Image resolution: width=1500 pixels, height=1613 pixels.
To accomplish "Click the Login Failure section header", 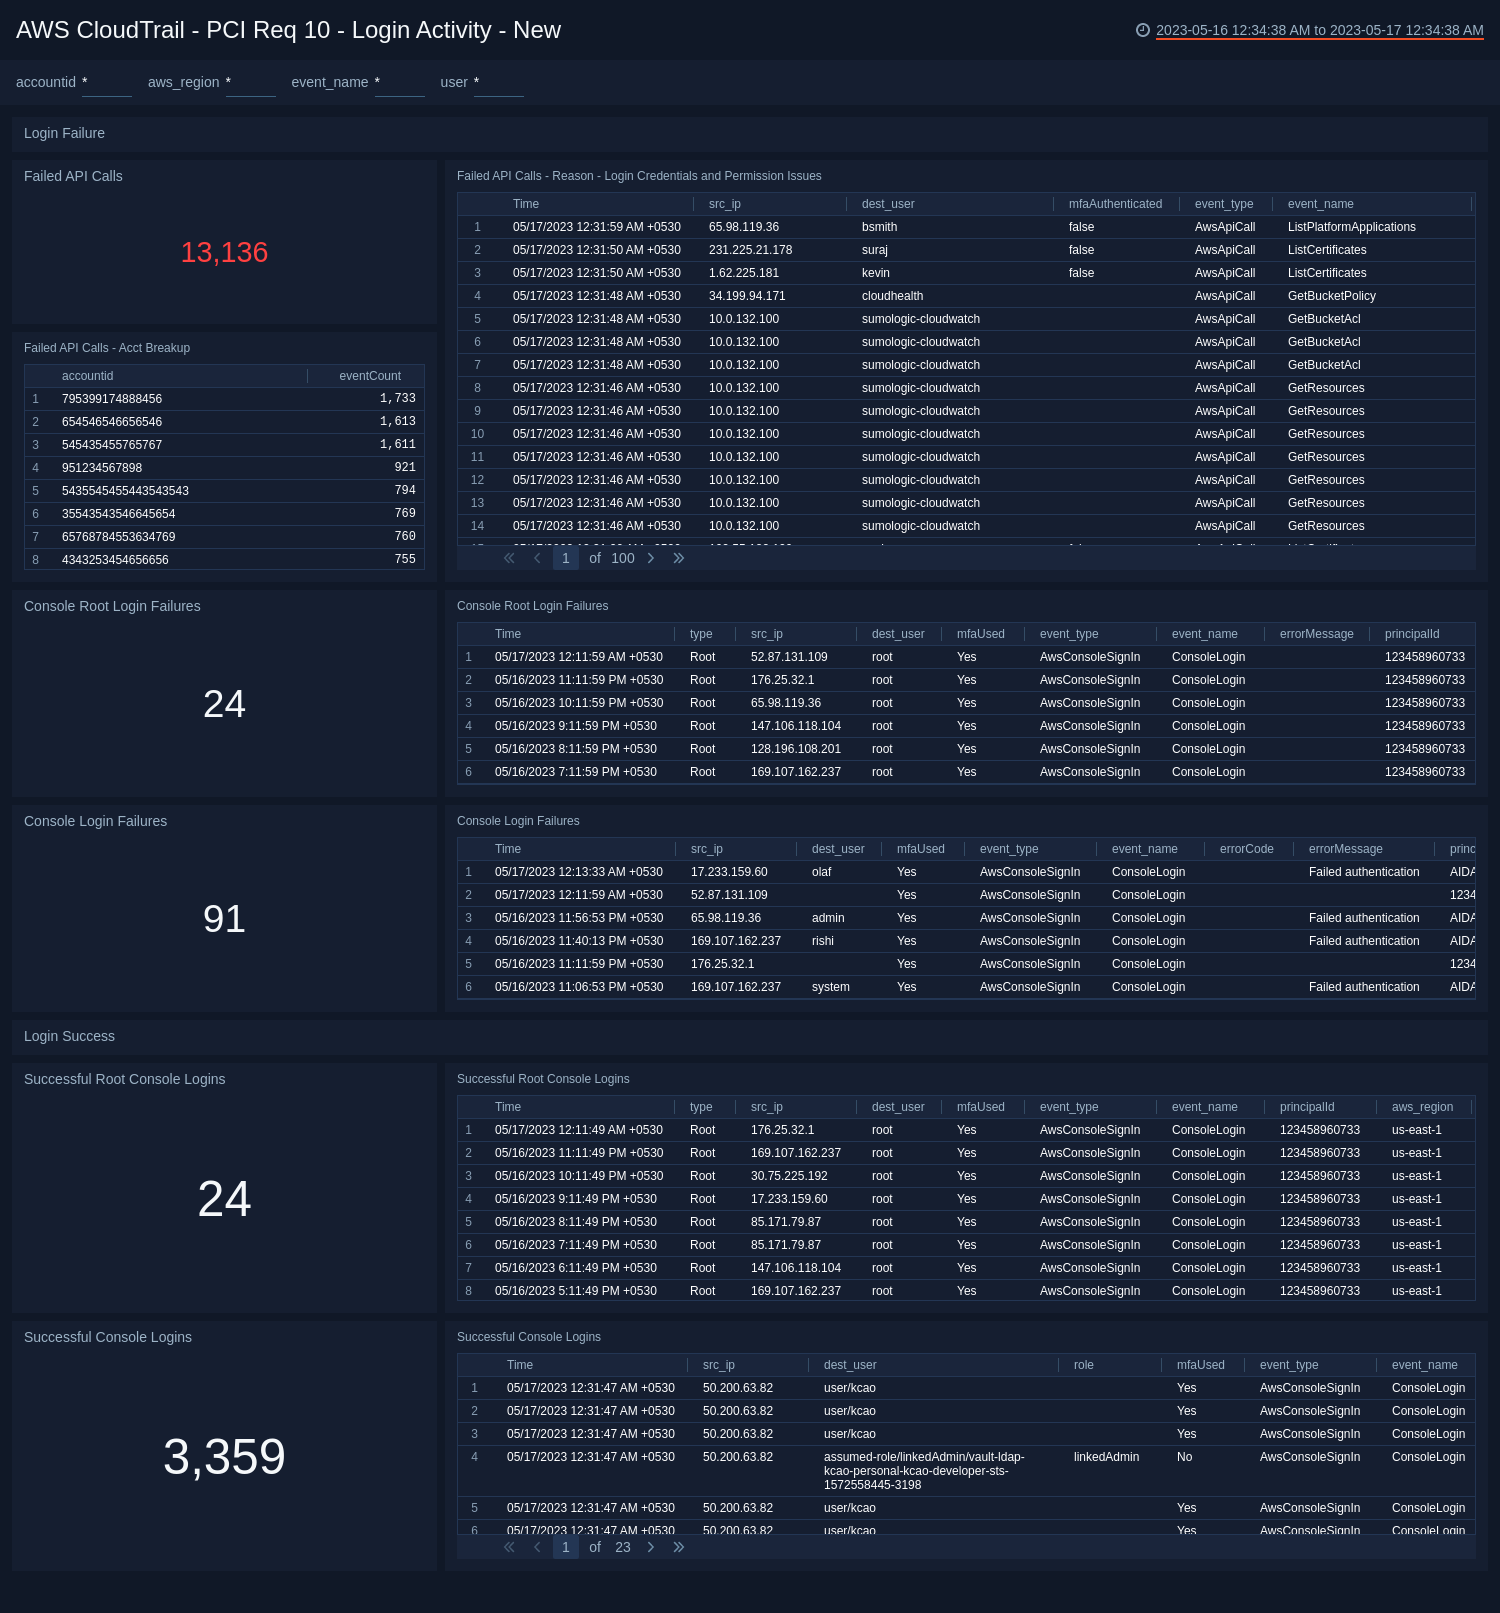I will click(x=64, y=133).
